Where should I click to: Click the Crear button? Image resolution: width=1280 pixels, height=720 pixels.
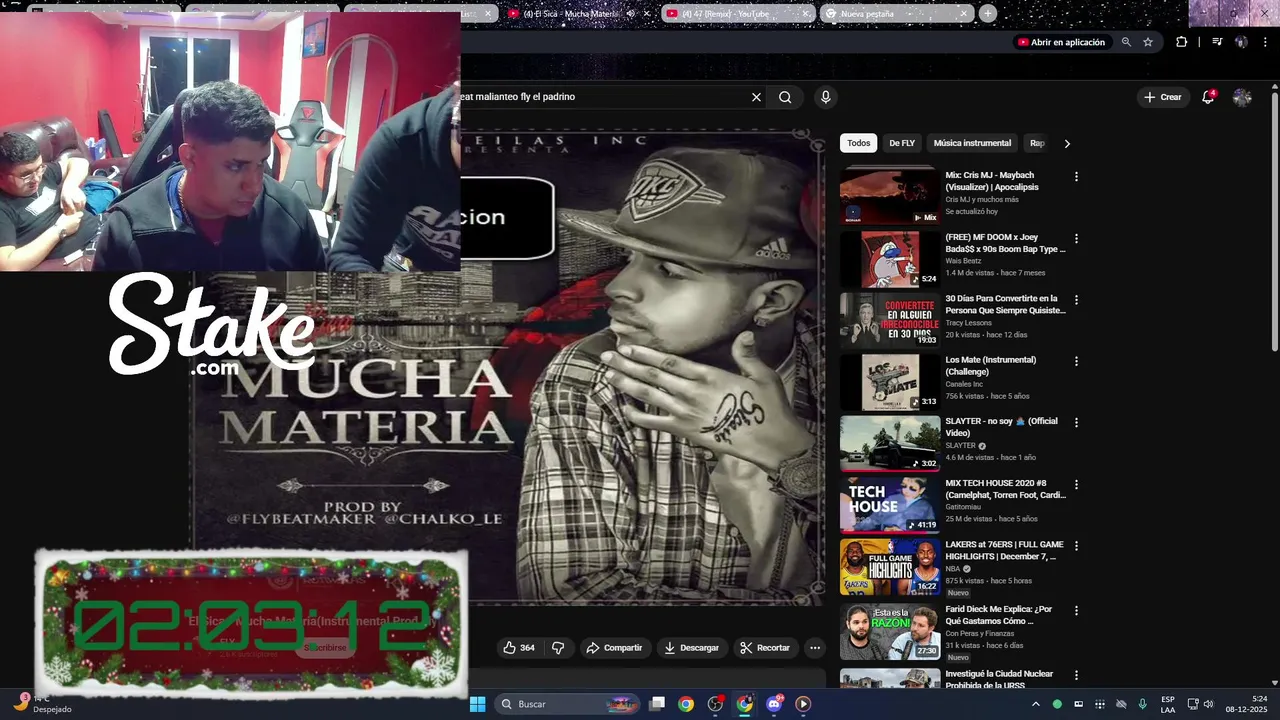(x=1163, y=97)
